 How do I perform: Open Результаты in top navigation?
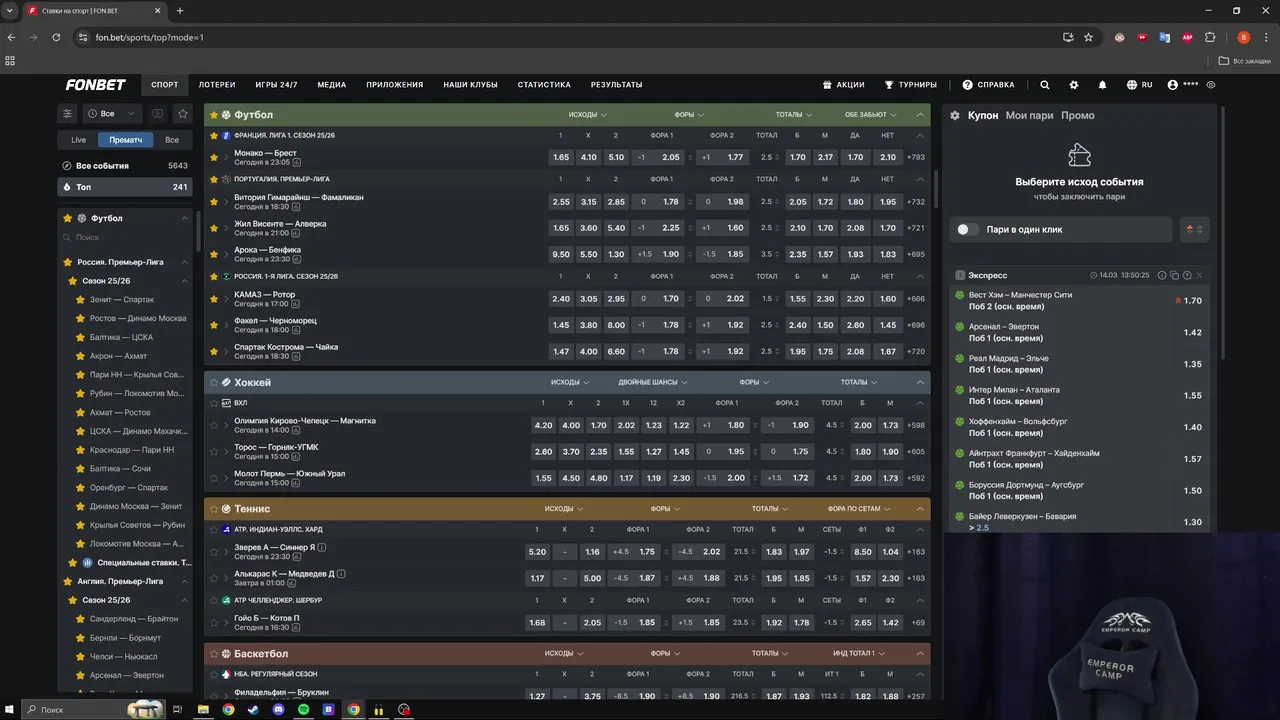[x=616, y=85]
